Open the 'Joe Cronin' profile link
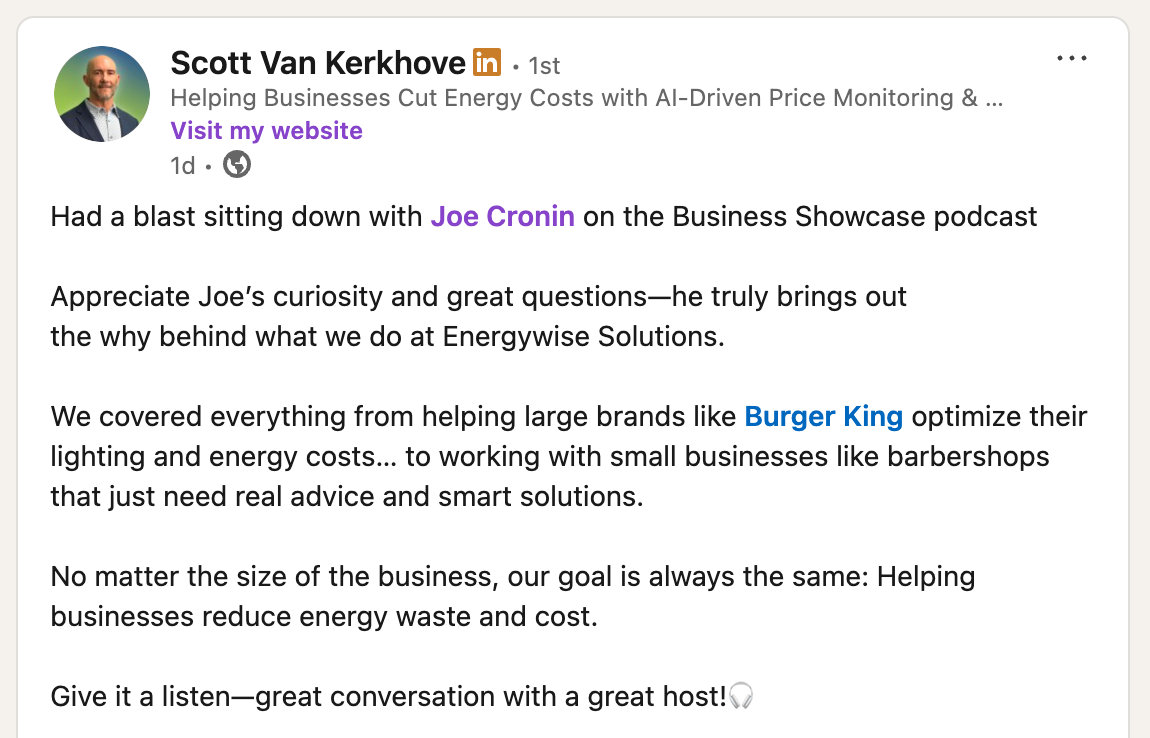Screen dimensions: 1150x738 pyautogui.click(x=502, y=216)
